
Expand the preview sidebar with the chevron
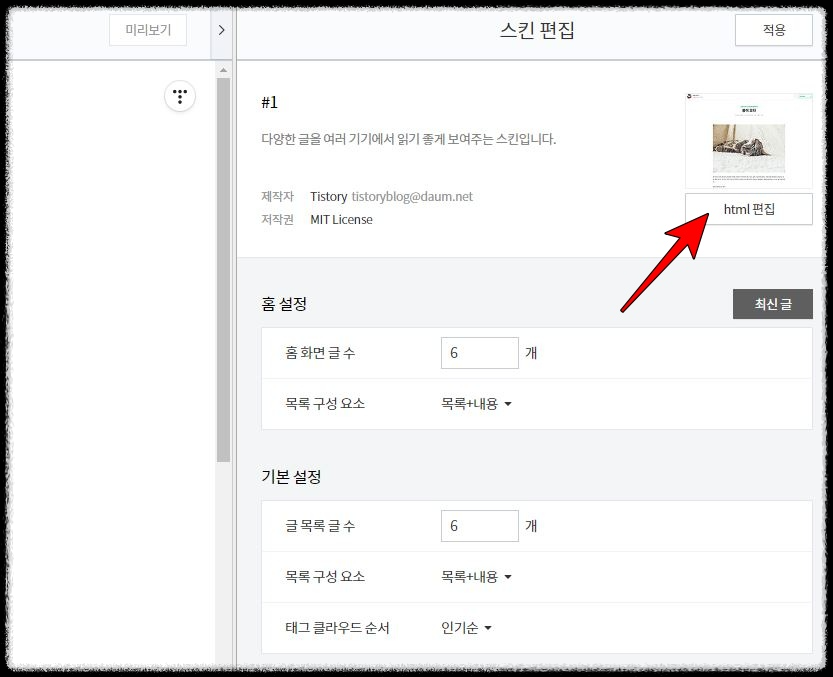[x=221, y=30]
